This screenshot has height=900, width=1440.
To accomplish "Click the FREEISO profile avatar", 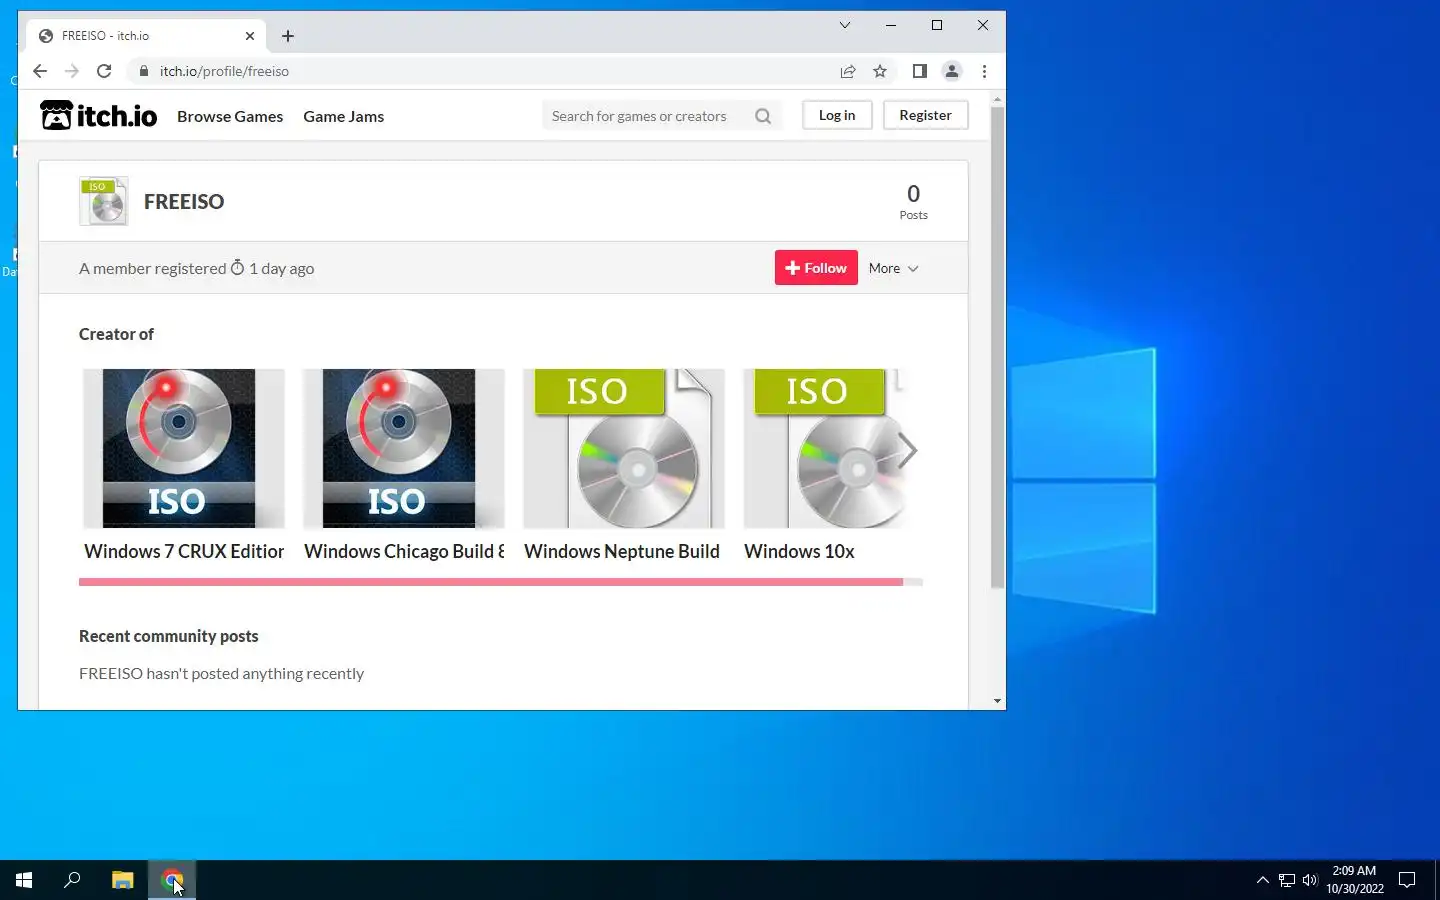I will click(x=104, y=201).
